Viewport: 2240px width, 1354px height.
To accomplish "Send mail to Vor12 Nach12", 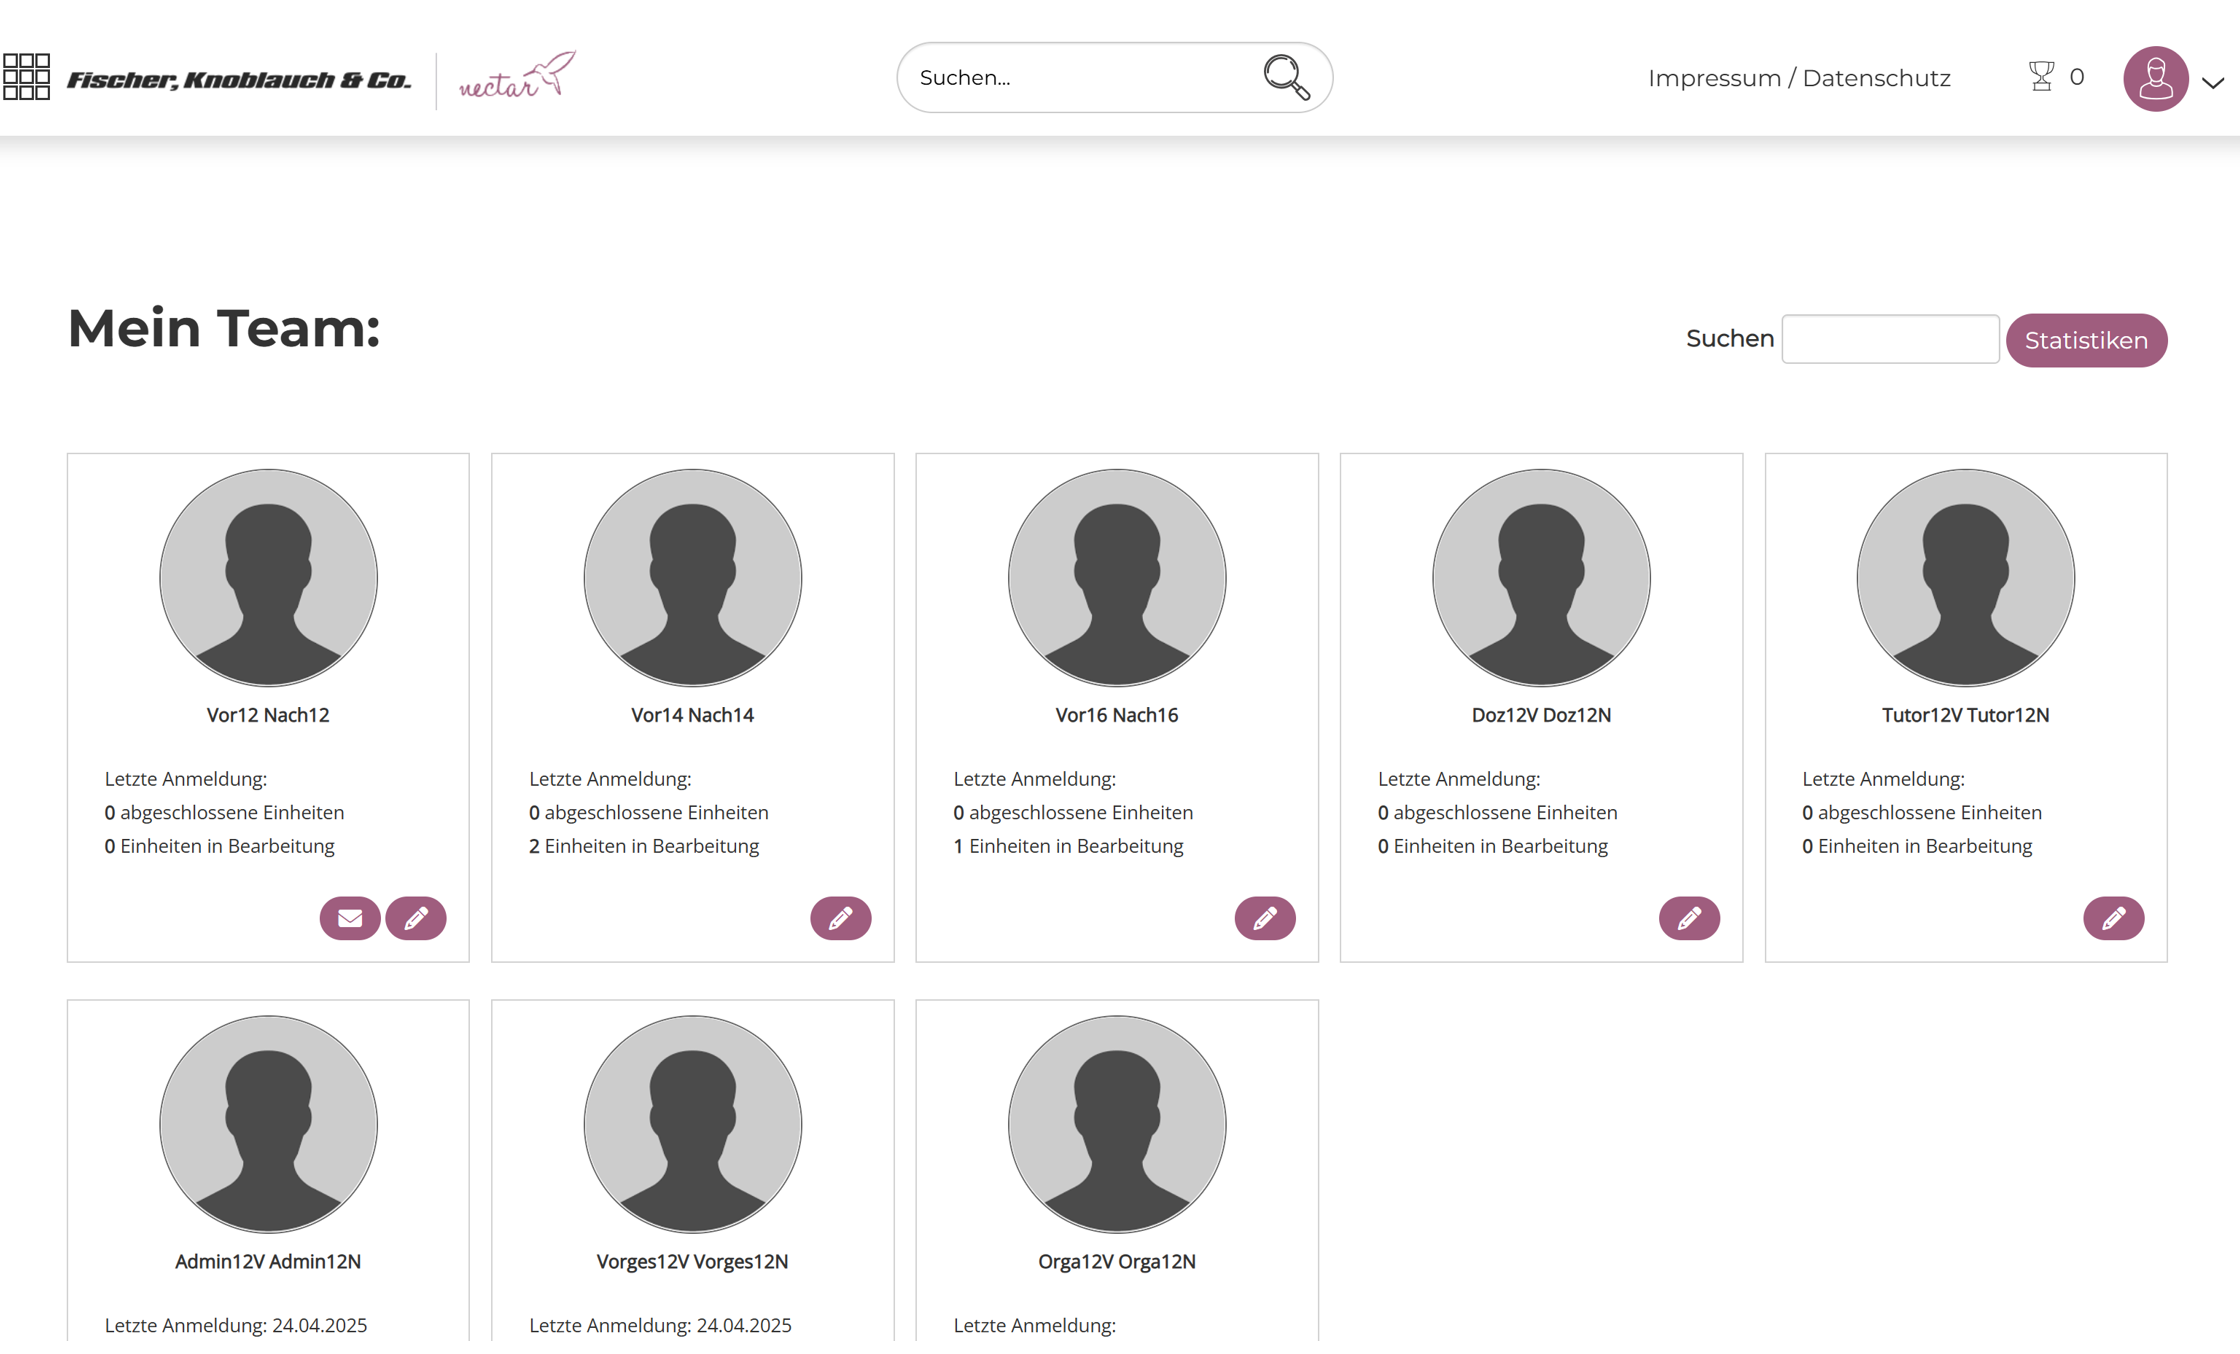I will click(350, 918).
